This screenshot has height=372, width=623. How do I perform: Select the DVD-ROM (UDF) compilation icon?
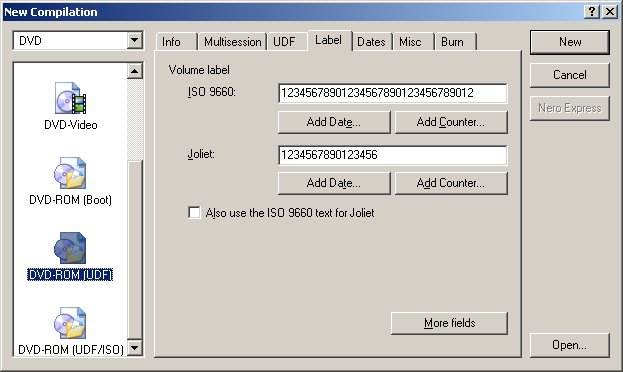click(70, 248)
